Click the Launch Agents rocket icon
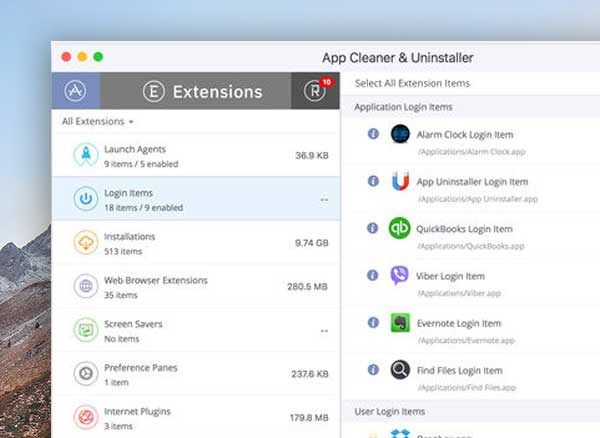 [x=86, y=155]
